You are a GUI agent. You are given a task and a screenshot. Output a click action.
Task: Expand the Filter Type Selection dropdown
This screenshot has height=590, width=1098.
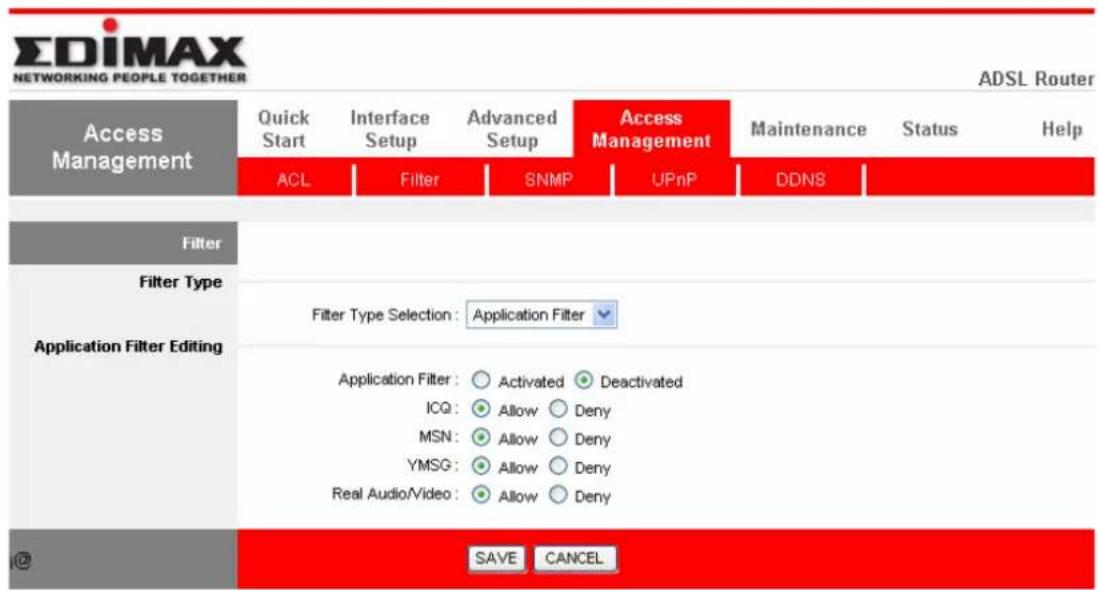click(x=541, y=315)
